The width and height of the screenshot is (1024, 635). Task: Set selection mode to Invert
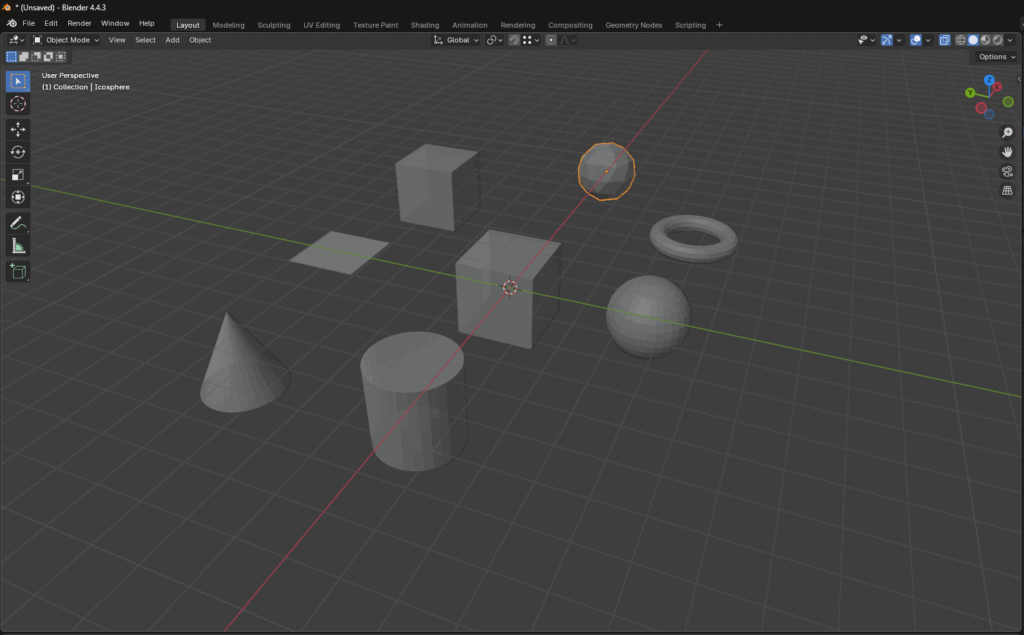pyautogui.click(x=48, y=57)
